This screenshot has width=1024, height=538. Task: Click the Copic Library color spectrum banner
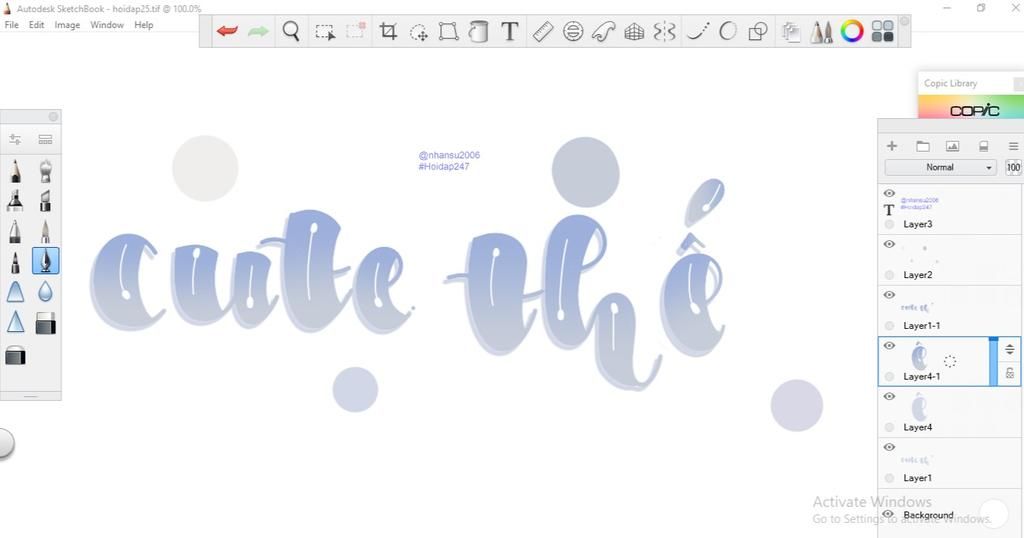click(971, 107)
